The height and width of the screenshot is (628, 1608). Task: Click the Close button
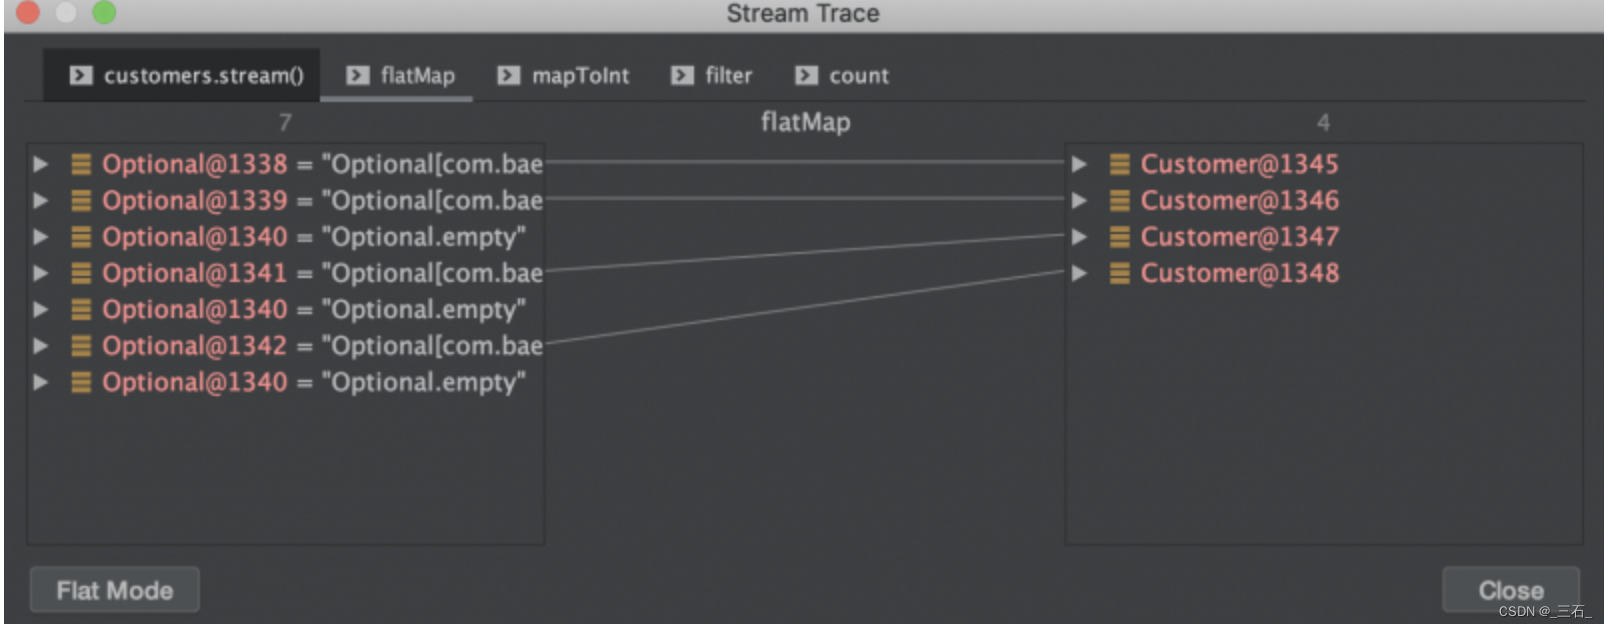tap(1510, 590)
